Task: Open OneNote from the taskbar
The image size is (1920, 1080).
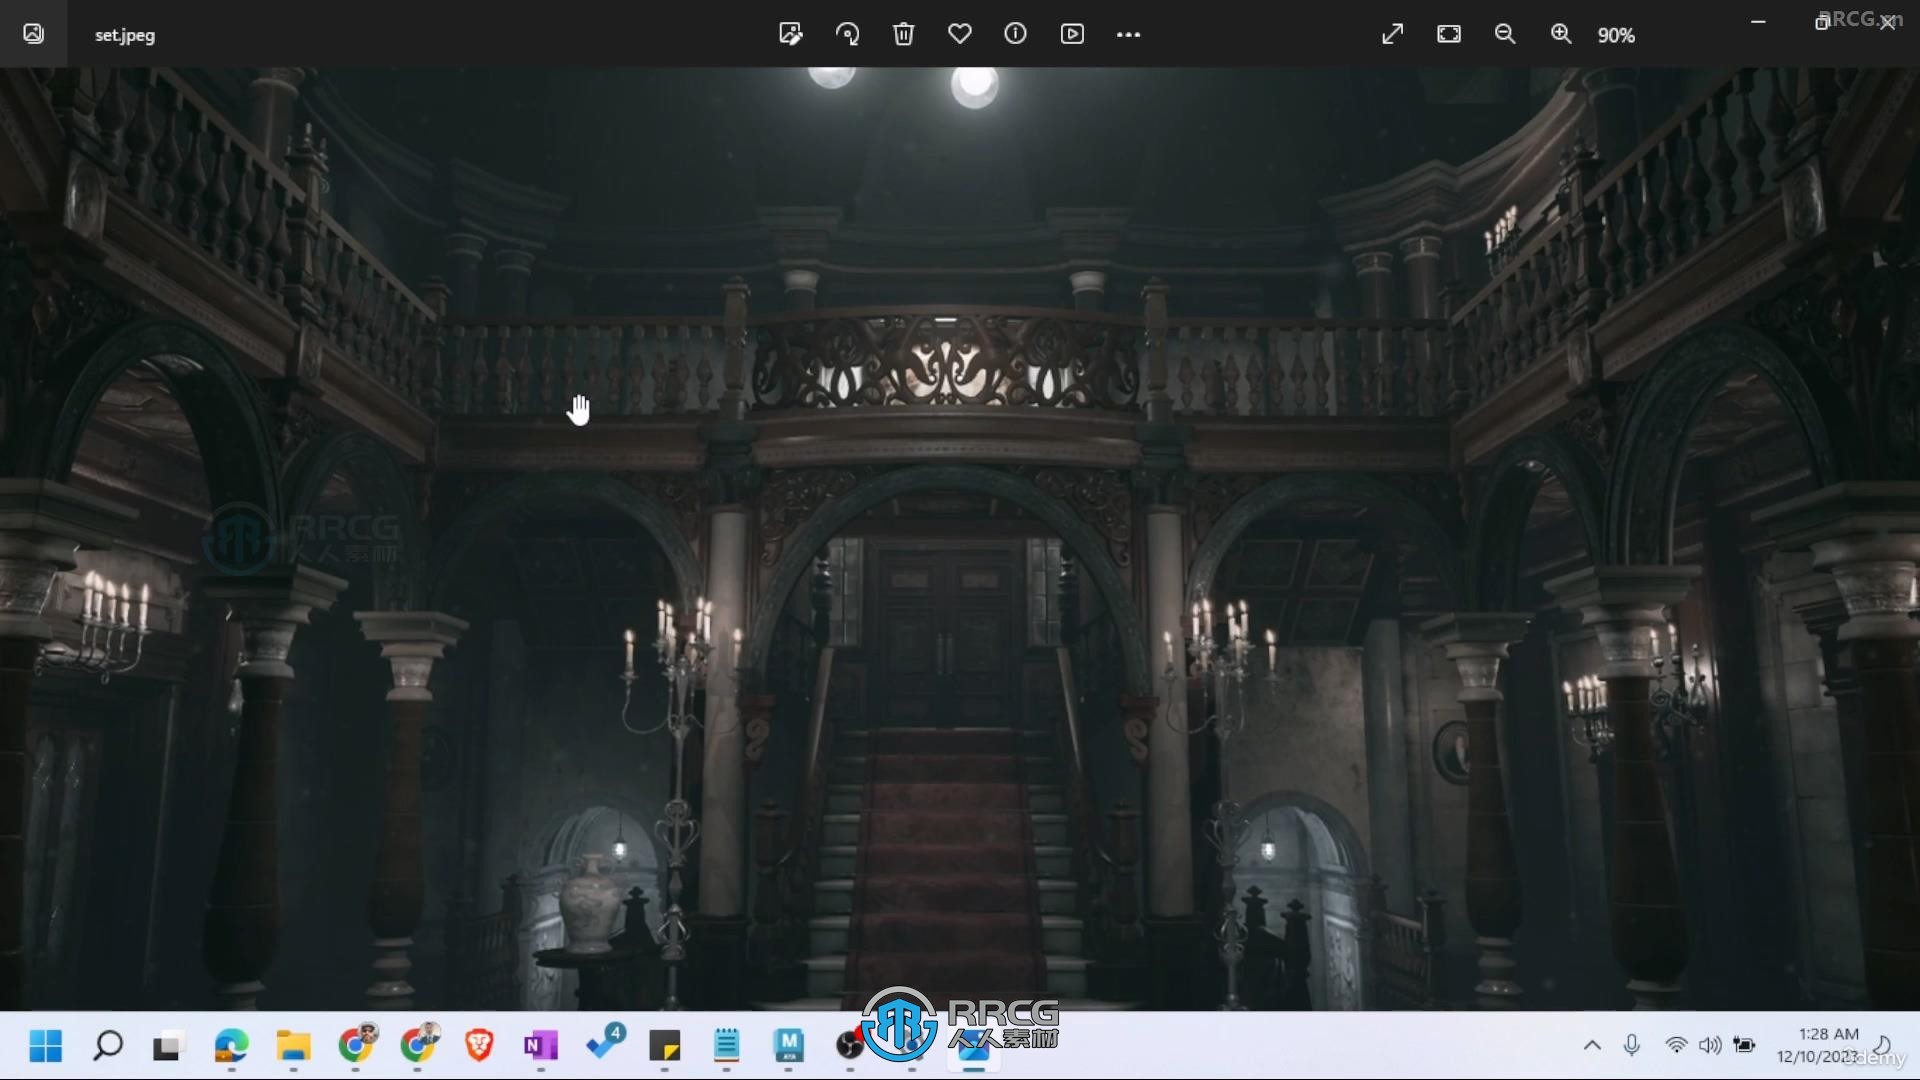Action: 541,1046
